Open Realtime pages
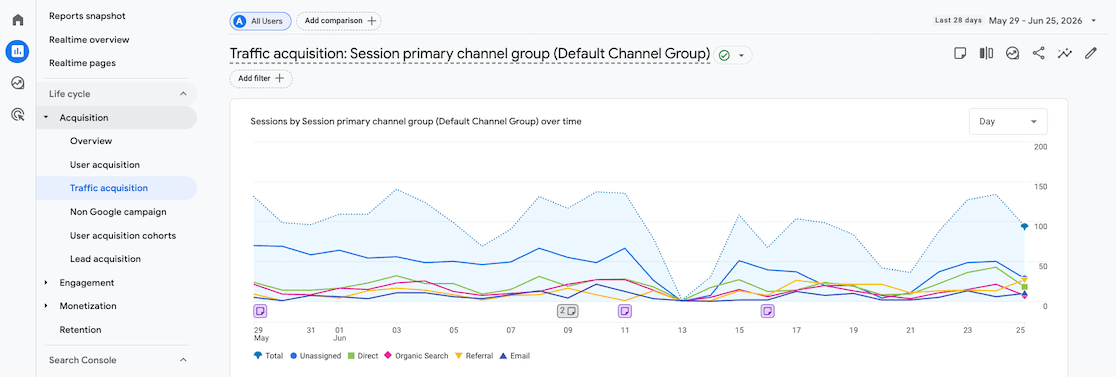The image size is (1116, 377). click(x=82, y=63)
